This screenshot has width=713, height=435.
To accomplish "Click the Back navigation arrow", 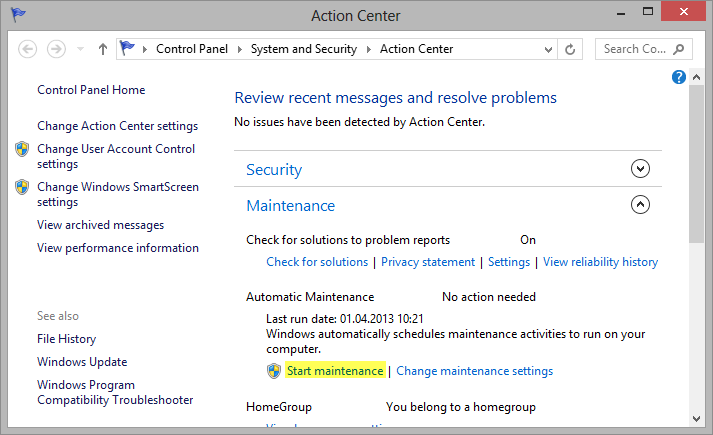I will 27,49.
